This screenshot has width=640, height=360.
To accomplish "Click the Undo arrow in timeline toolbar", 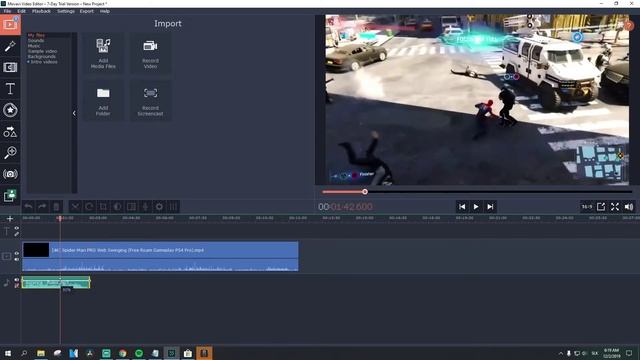I will coord(28,207).
